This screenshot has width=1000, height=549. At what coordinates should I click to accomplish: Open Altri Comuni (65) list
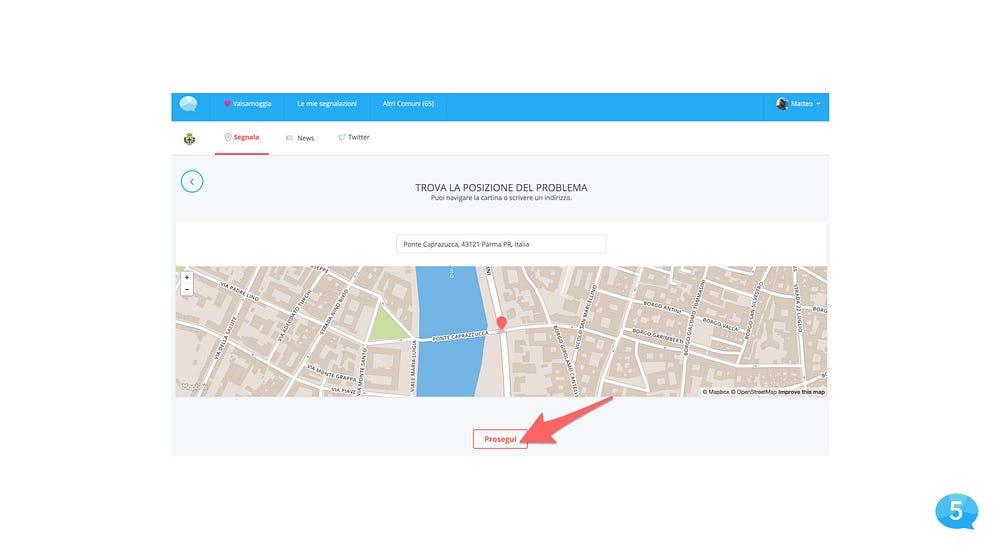(408, 104)
